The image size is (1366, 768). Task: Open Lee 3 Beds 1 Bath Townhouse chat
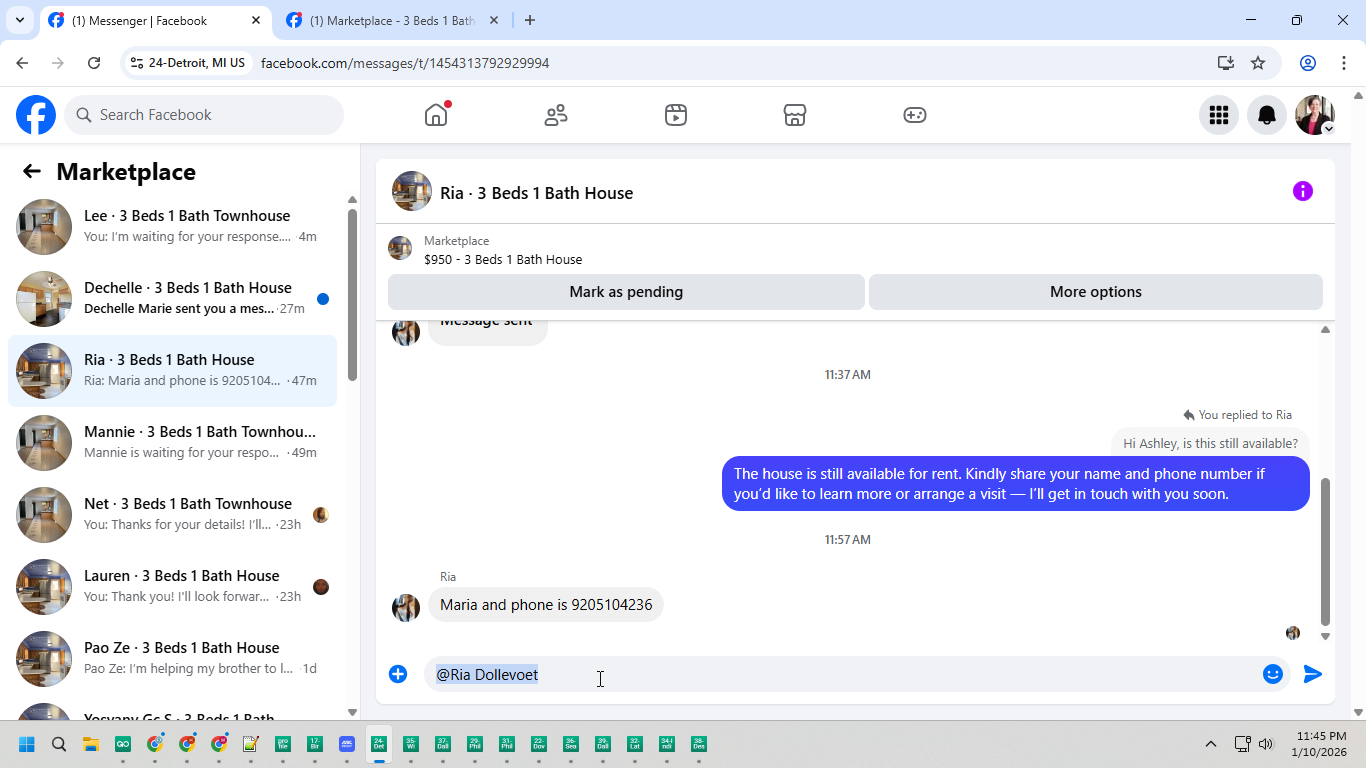(172, 227)
